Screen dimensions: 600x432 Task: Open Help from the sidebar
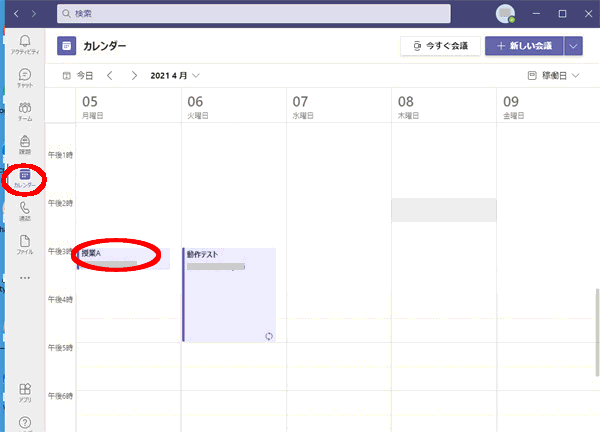[x=24, y=424]
